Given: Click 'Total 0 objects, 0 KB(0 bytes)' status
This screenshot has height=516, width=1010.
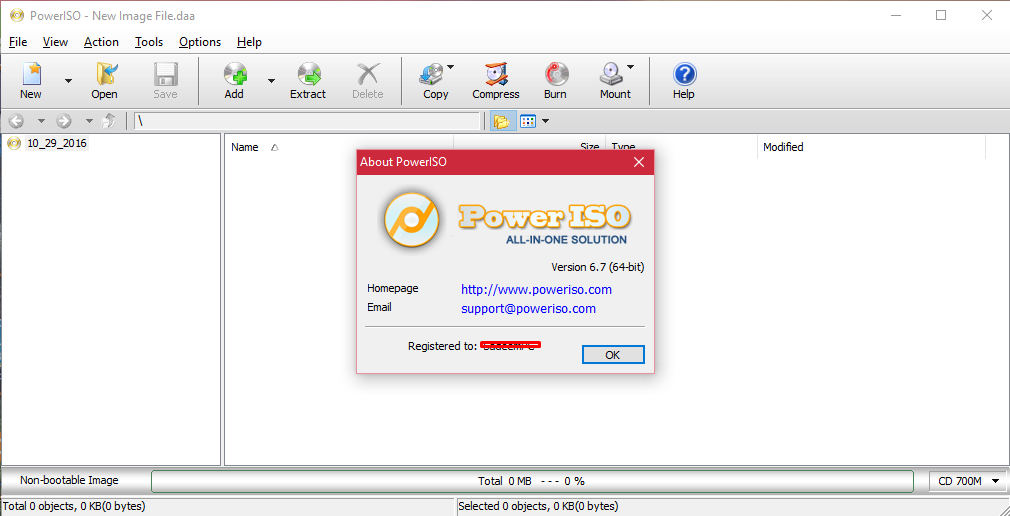Looking at the screenshot, I should 75,506.
